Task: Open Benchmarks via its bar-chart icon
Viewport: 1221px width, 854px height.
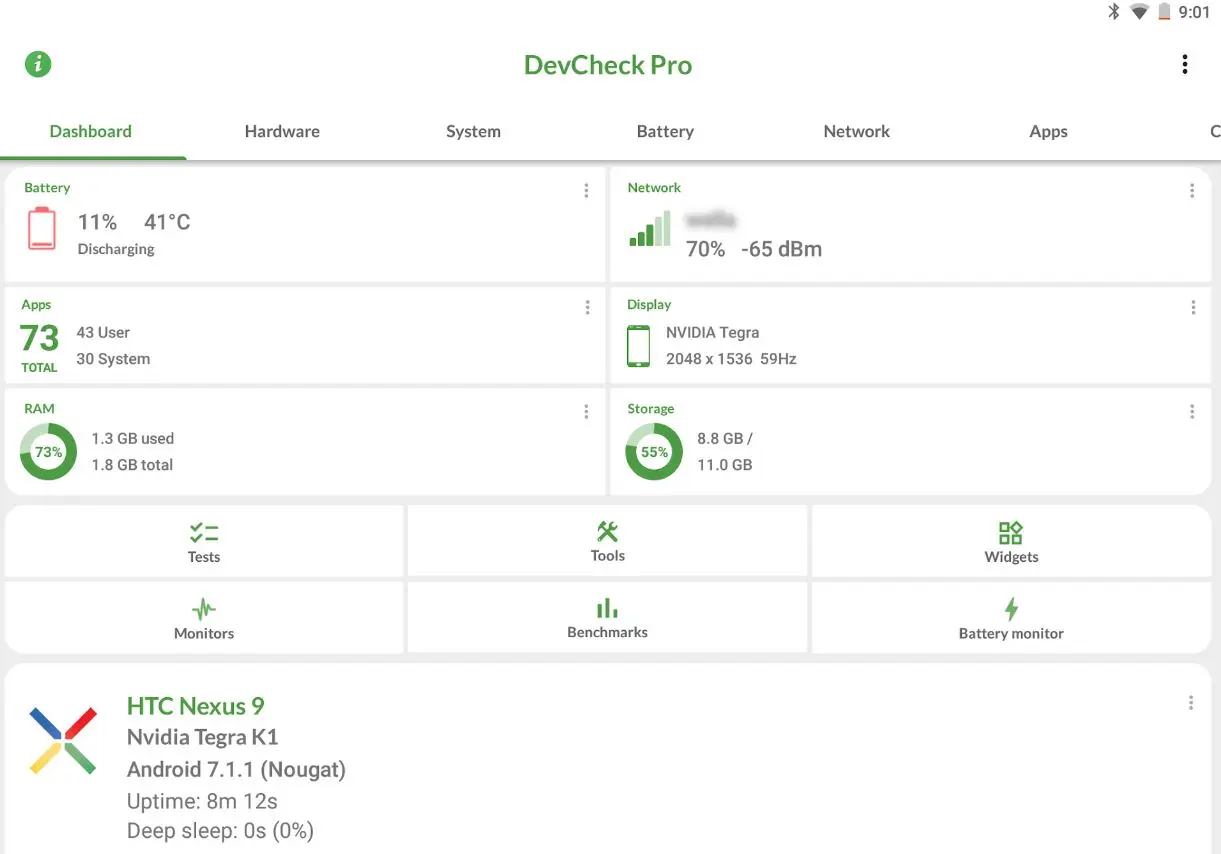Action: tap(607, 609)
